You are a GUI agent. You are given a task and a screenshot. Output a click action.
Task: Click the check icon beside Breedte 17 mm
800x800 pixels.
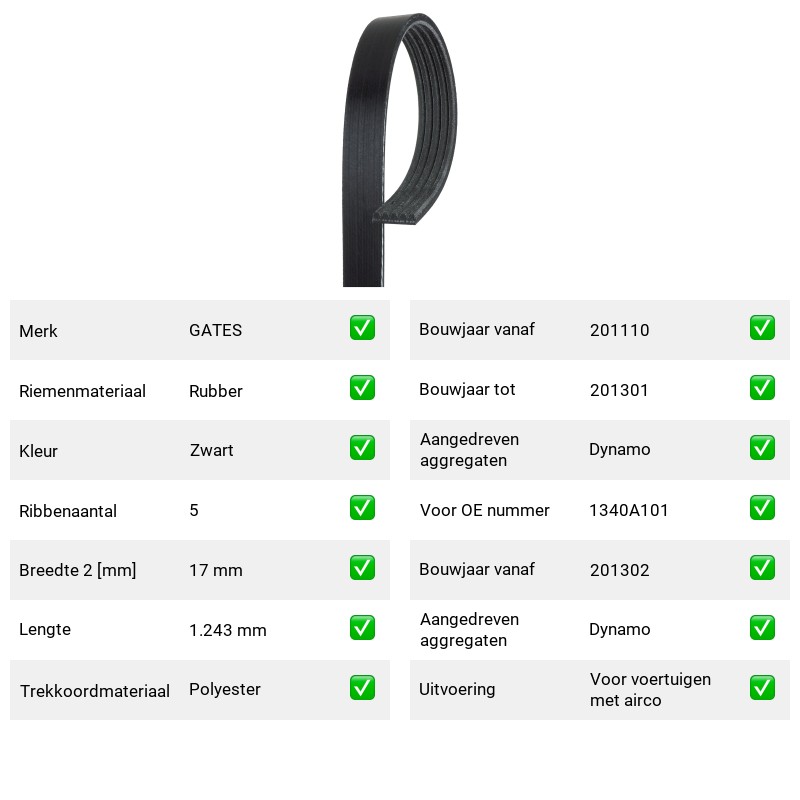pos(362,568)
